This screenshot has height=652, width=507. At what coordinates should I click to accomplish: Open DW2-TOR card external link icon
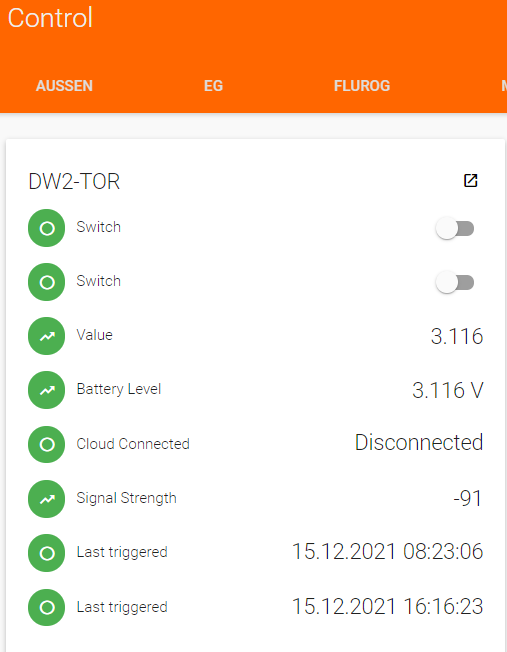pos(470,180)
